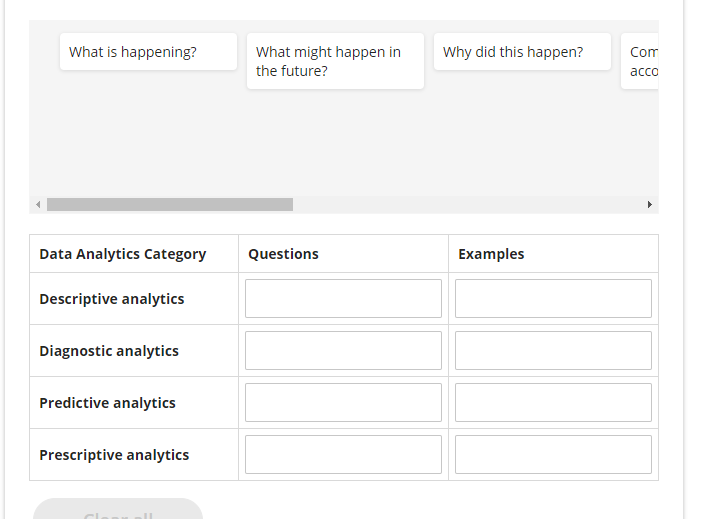Click the Questions box for Predictive analytics

click(343, 403)
